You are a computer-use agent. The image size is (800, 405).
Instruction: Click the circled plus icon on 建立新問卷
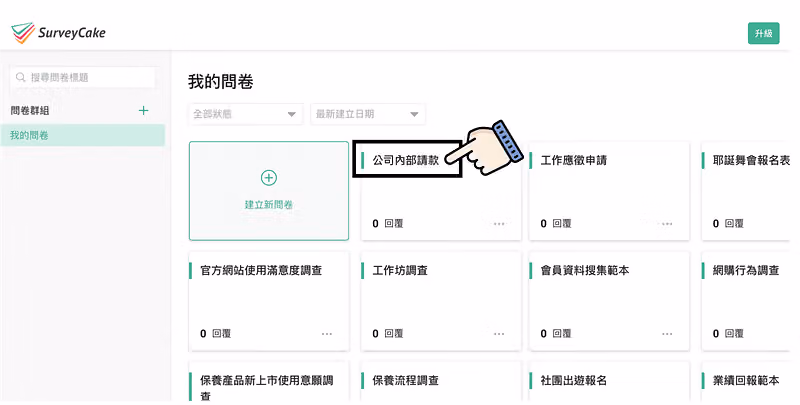pyautogui.click(x=269, y=178)
